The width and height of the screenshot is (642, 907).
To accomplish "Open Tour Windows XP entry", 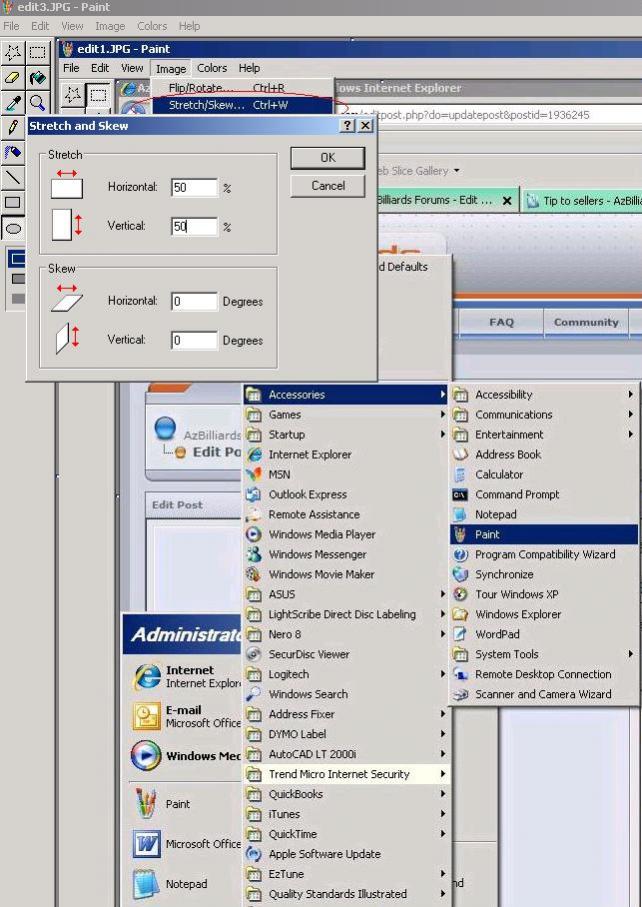I will (544, 595).
